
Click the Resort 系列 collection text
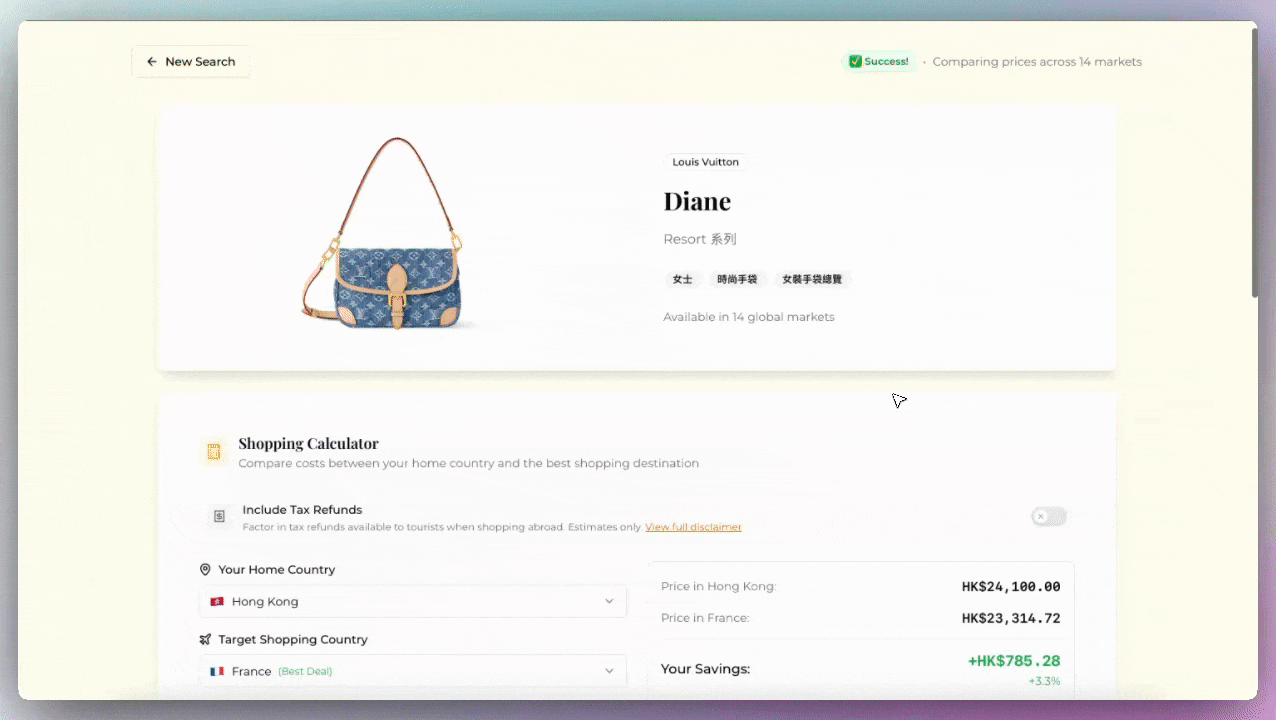[x=700, y=240]
